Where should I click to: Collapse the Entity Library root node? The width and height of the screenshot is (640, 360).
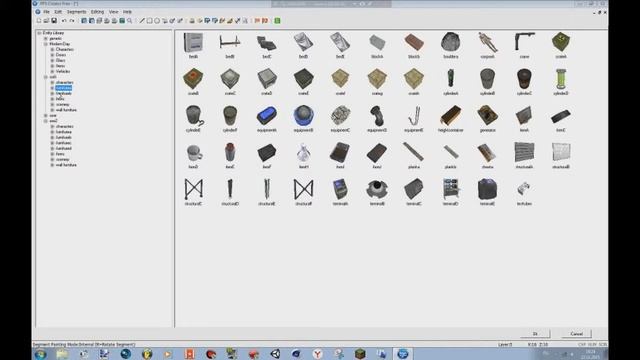point(39,33)
